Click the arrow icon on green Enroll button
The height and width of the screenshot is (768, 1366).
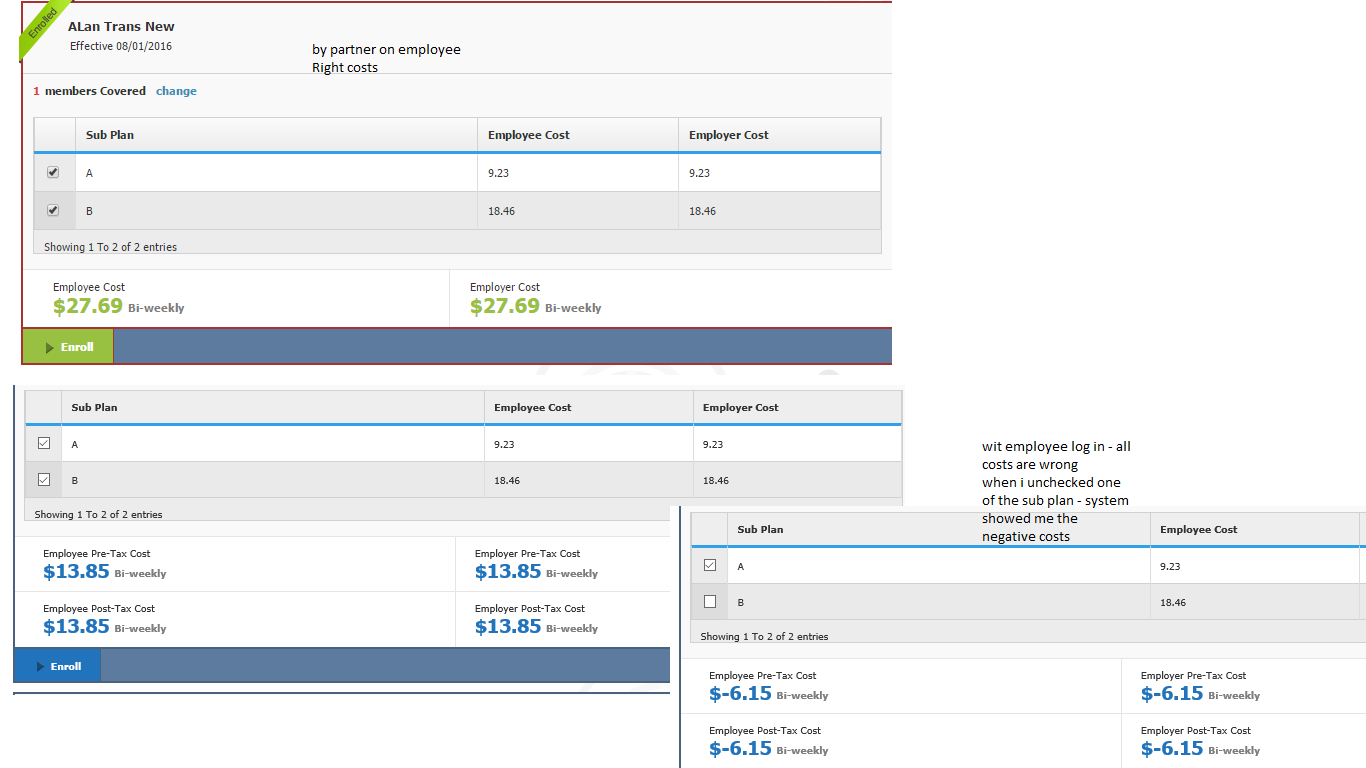50,347
